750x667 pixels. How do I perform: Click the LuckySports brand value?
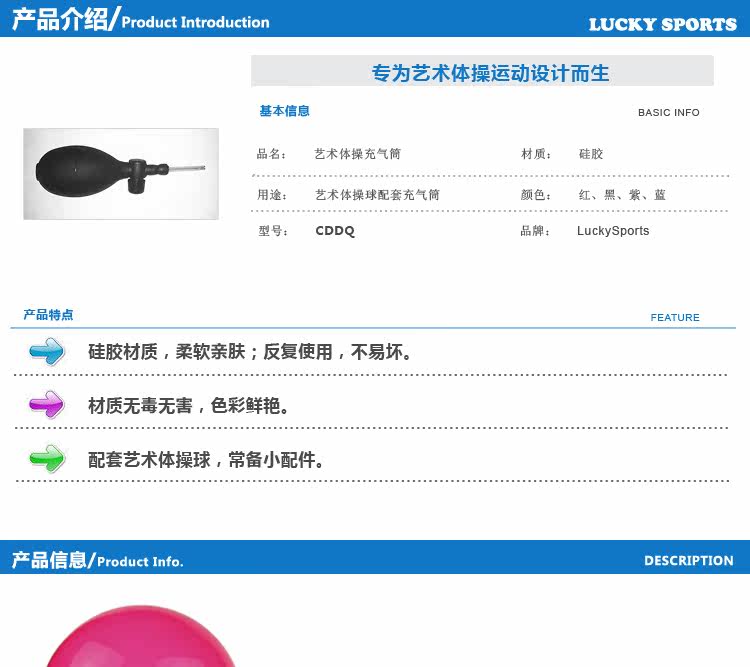613,231
